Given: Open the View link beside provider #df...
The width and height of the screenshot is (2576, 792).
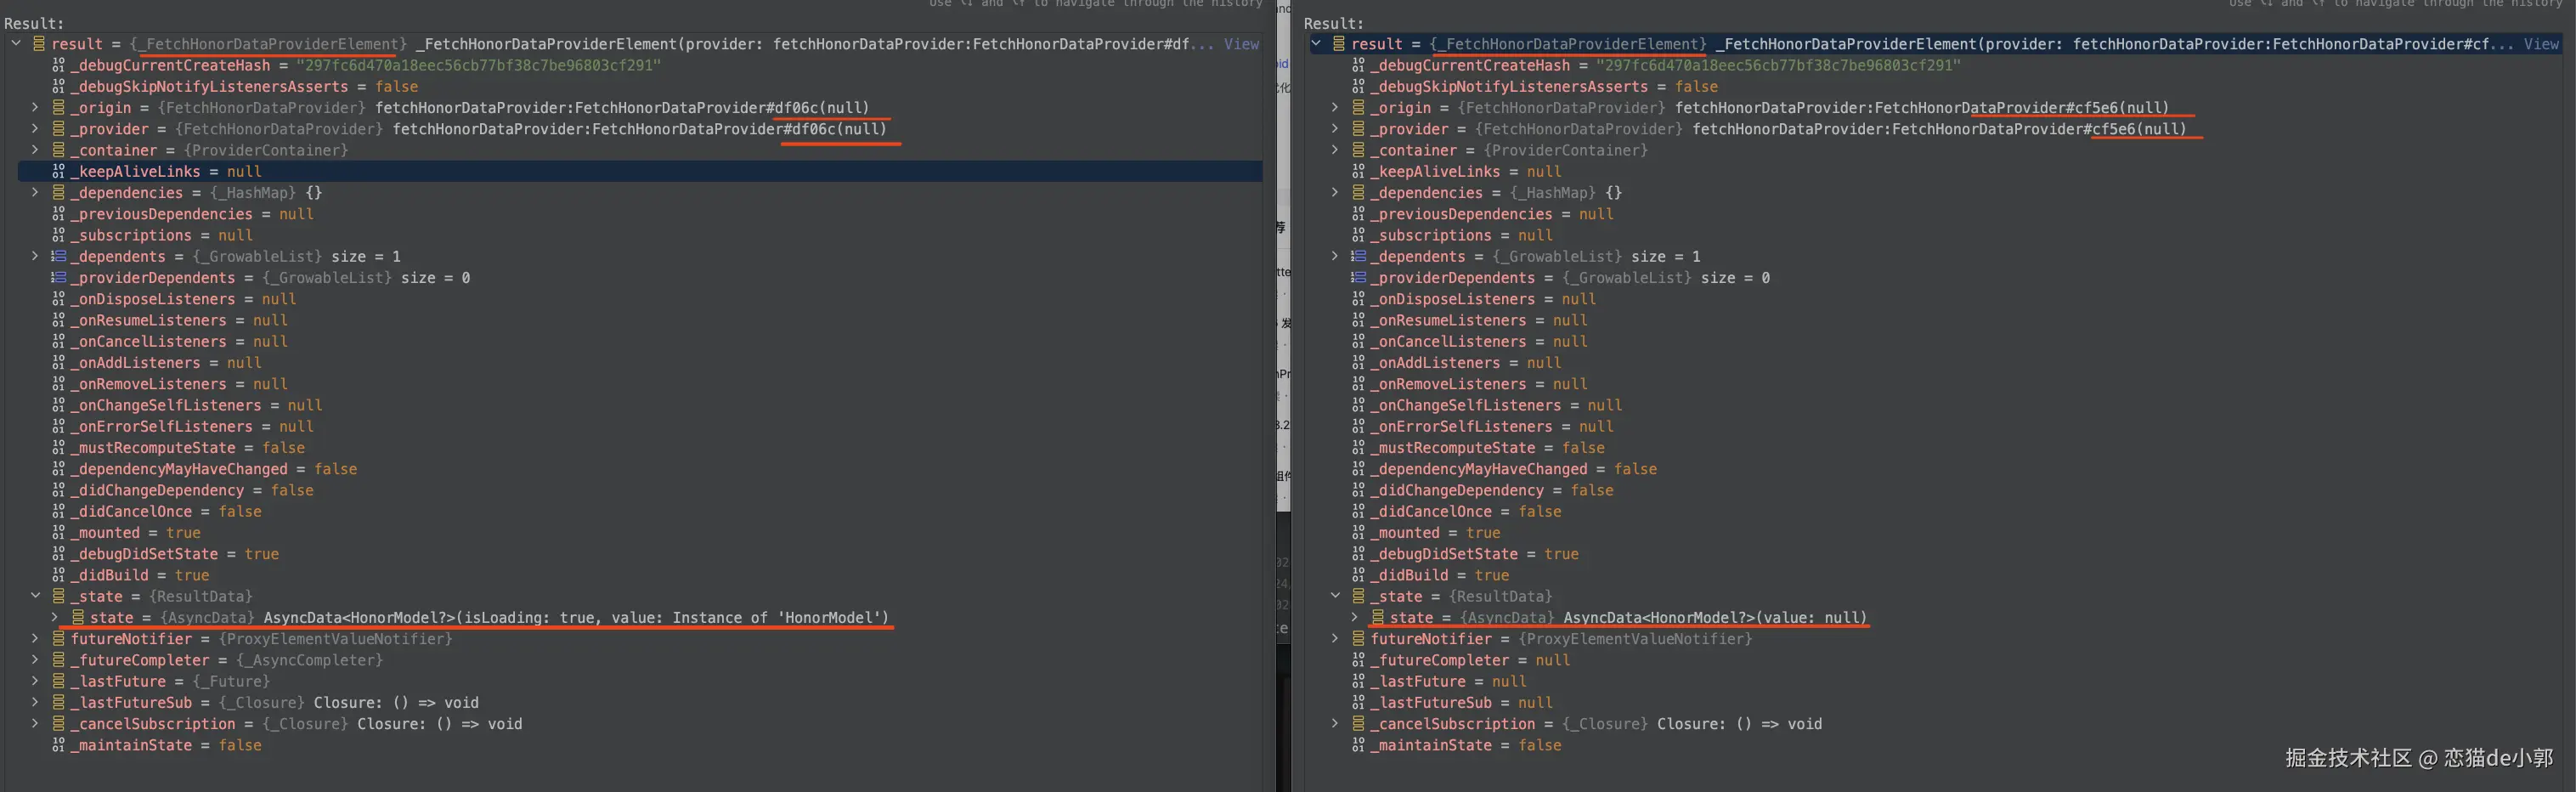Looking at the screenshot, I should tap(1241, 44).
